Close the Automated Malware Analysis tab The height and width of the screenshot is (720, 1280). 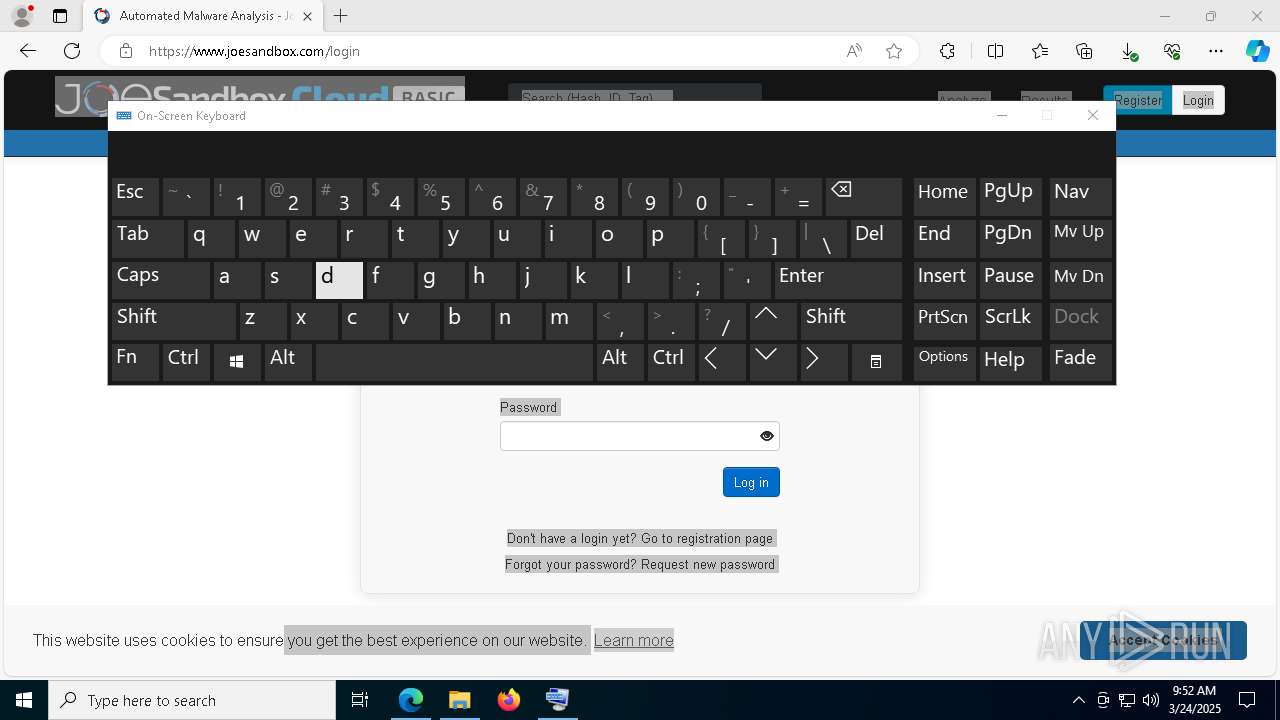[x=307, y=16]
